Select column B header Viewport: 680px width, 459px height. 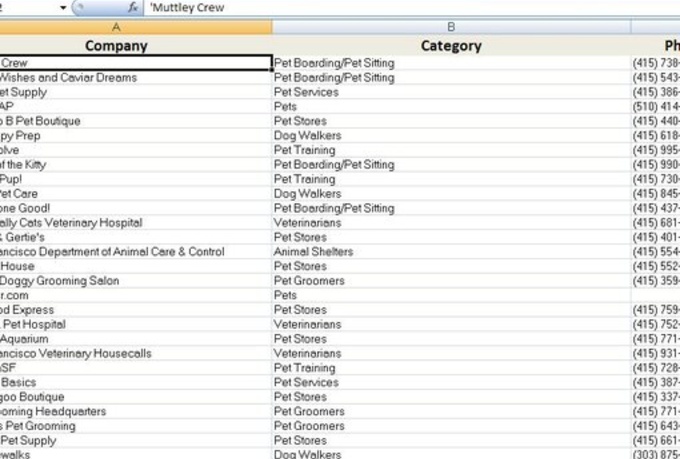pyautogui.click(x=451, y=27)
